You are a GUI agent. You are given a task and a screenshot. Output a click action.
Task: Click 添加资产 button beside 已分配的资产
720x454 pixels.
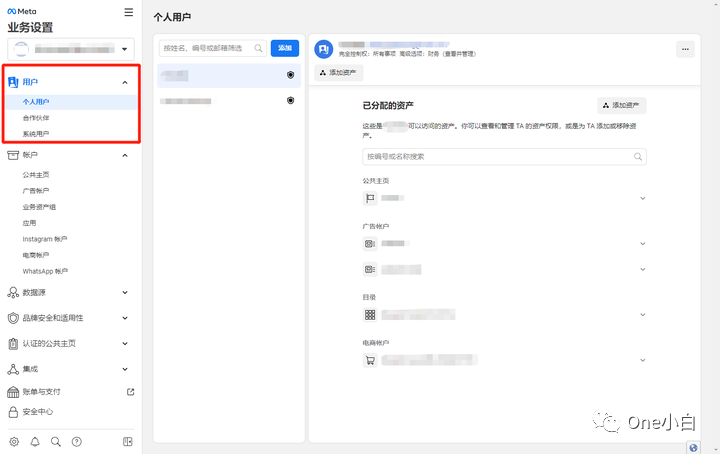(622, 105)
